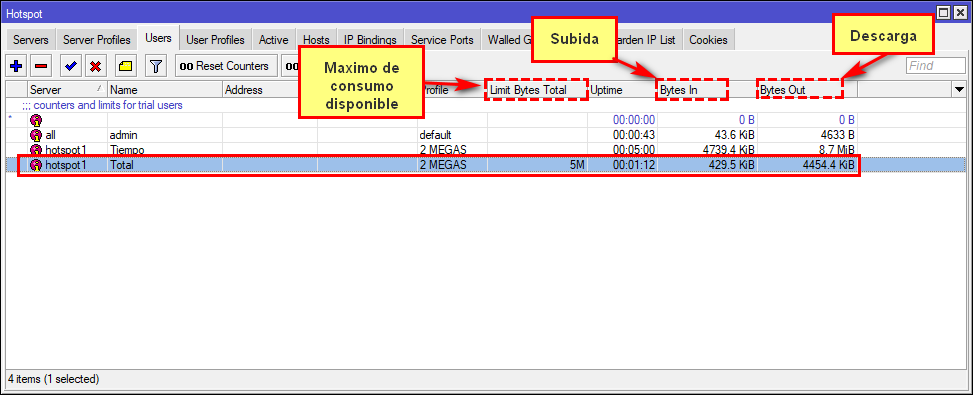Open column selection dropdown arrow
The image size is (973, 395).
(959, 90)
